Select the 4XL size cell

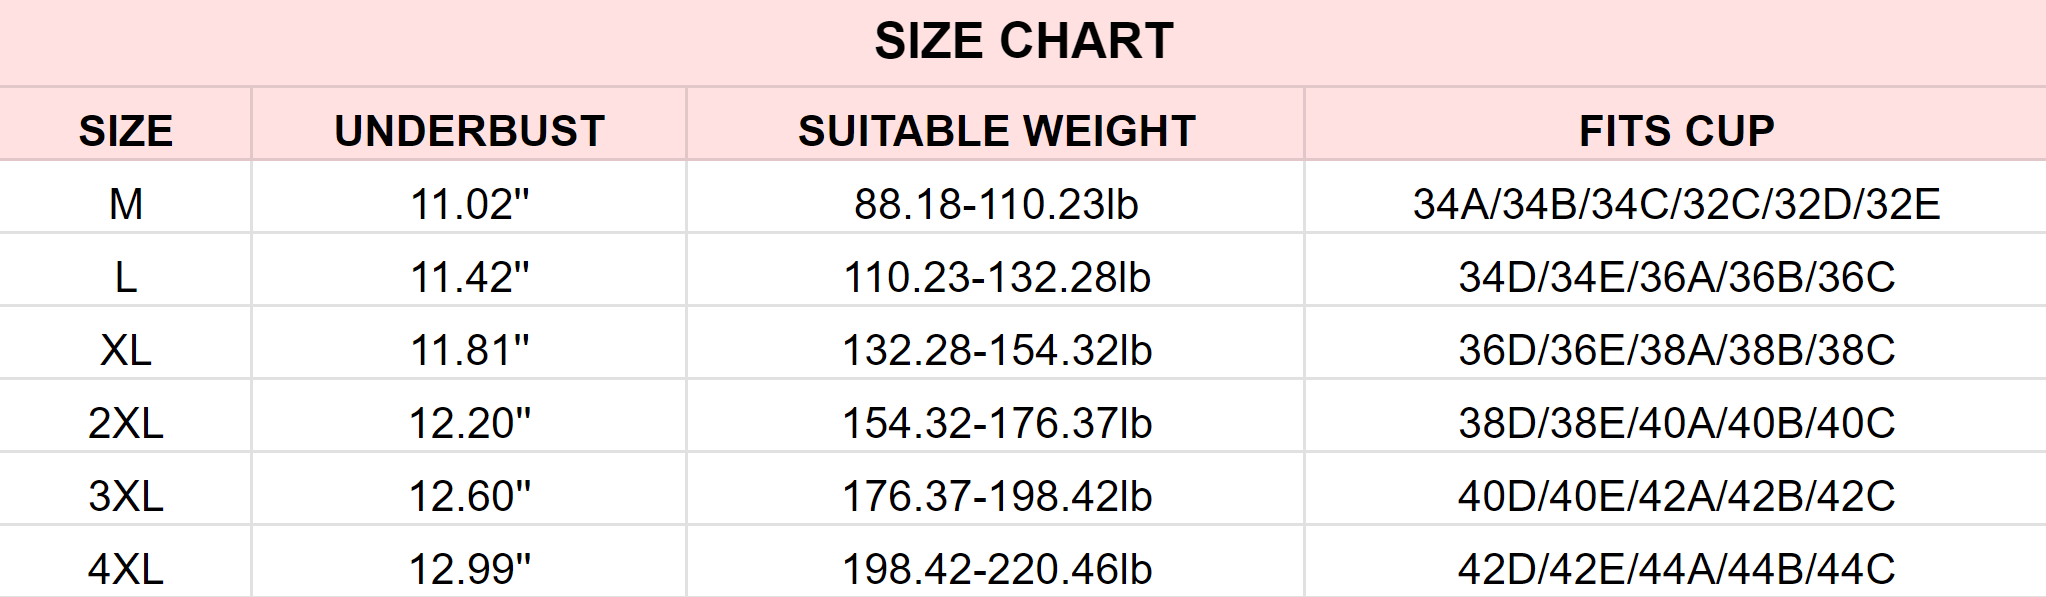coord(126,569)
